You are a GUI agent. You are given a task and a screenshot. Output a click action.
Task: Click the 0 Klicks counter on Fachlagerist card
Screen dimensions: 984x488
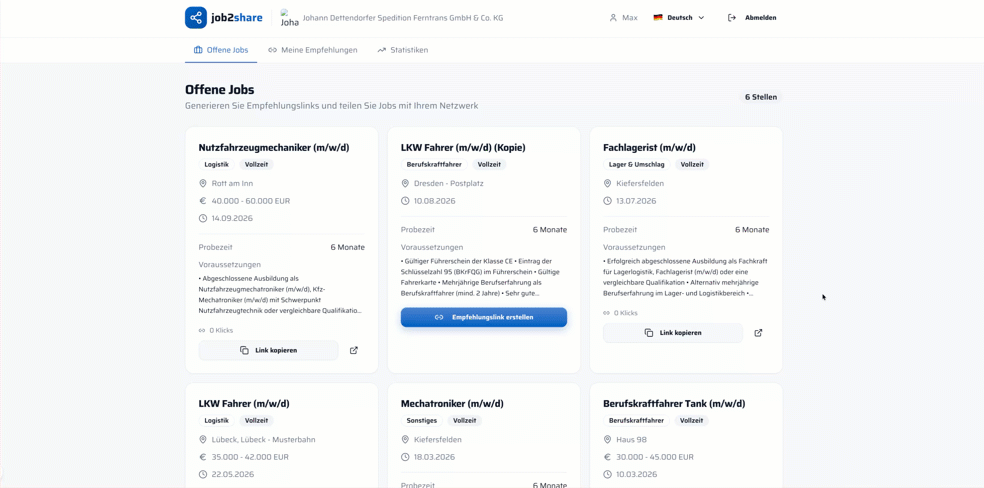click(620, 312)
